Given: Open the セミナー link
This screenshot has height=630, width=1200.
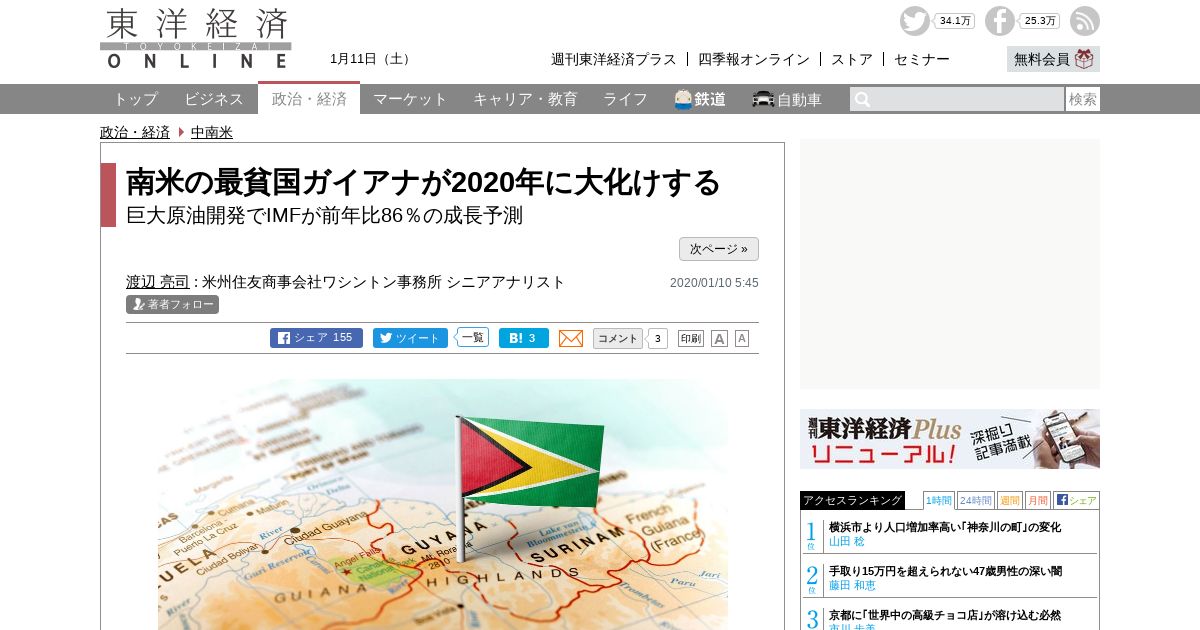Looking at the screenshot, I should click(x=922, y=59).
